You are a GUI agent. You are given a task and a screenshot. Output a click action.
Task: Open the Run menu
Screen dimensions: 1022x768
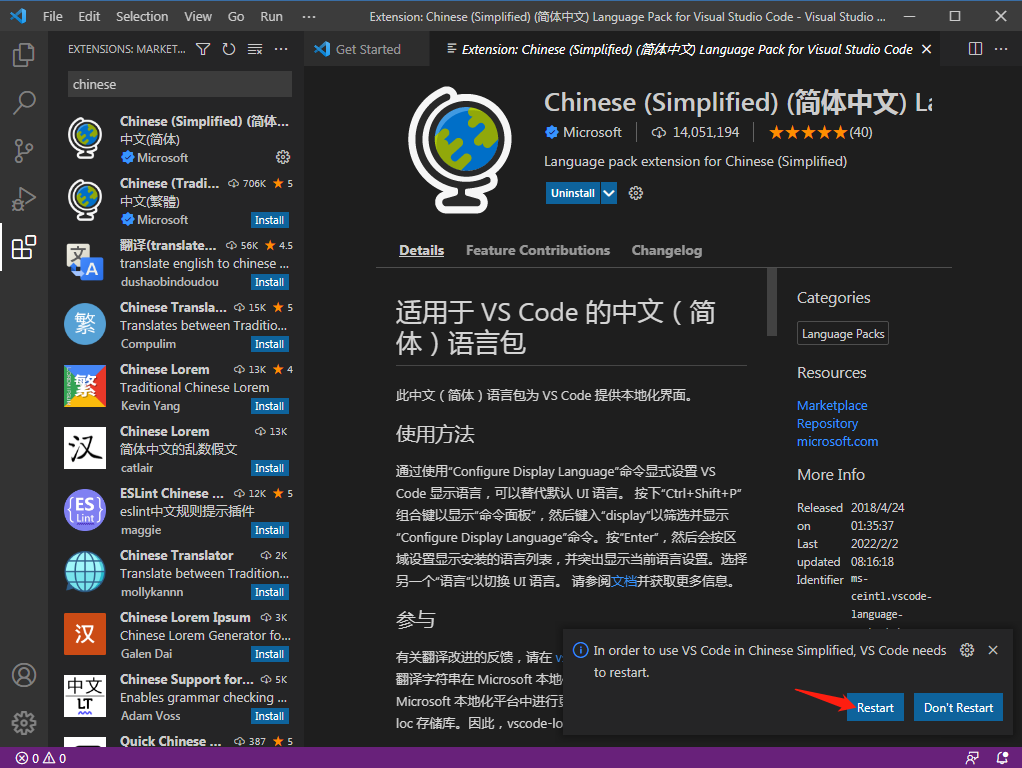[x=272, y=16]
